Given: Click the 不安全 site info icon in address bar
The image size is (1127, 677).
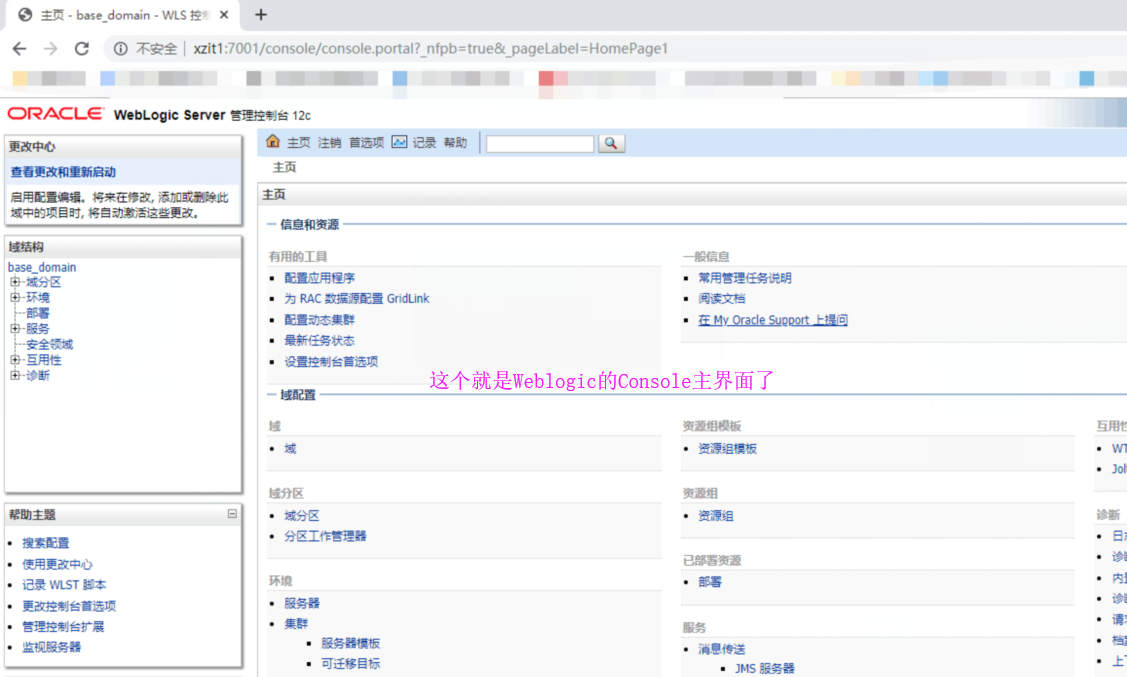Looking at the screenshot, I should [120, 47].
